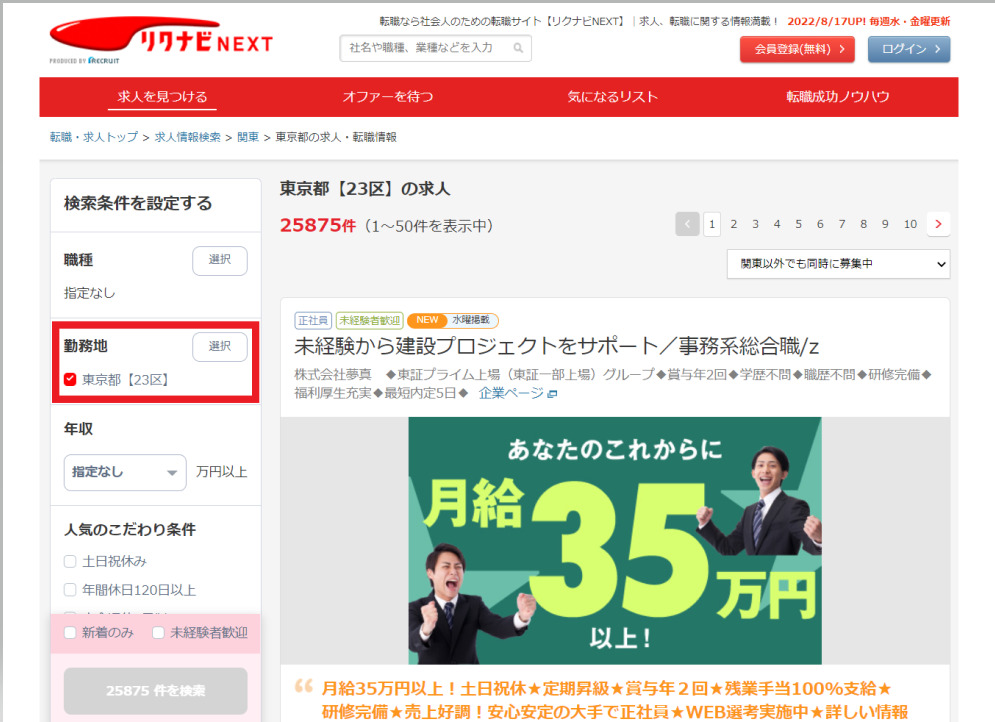Go to results page 7
The height and width of the screenshot is (722, 995).
pyautogui.click(x=841, y=224)
